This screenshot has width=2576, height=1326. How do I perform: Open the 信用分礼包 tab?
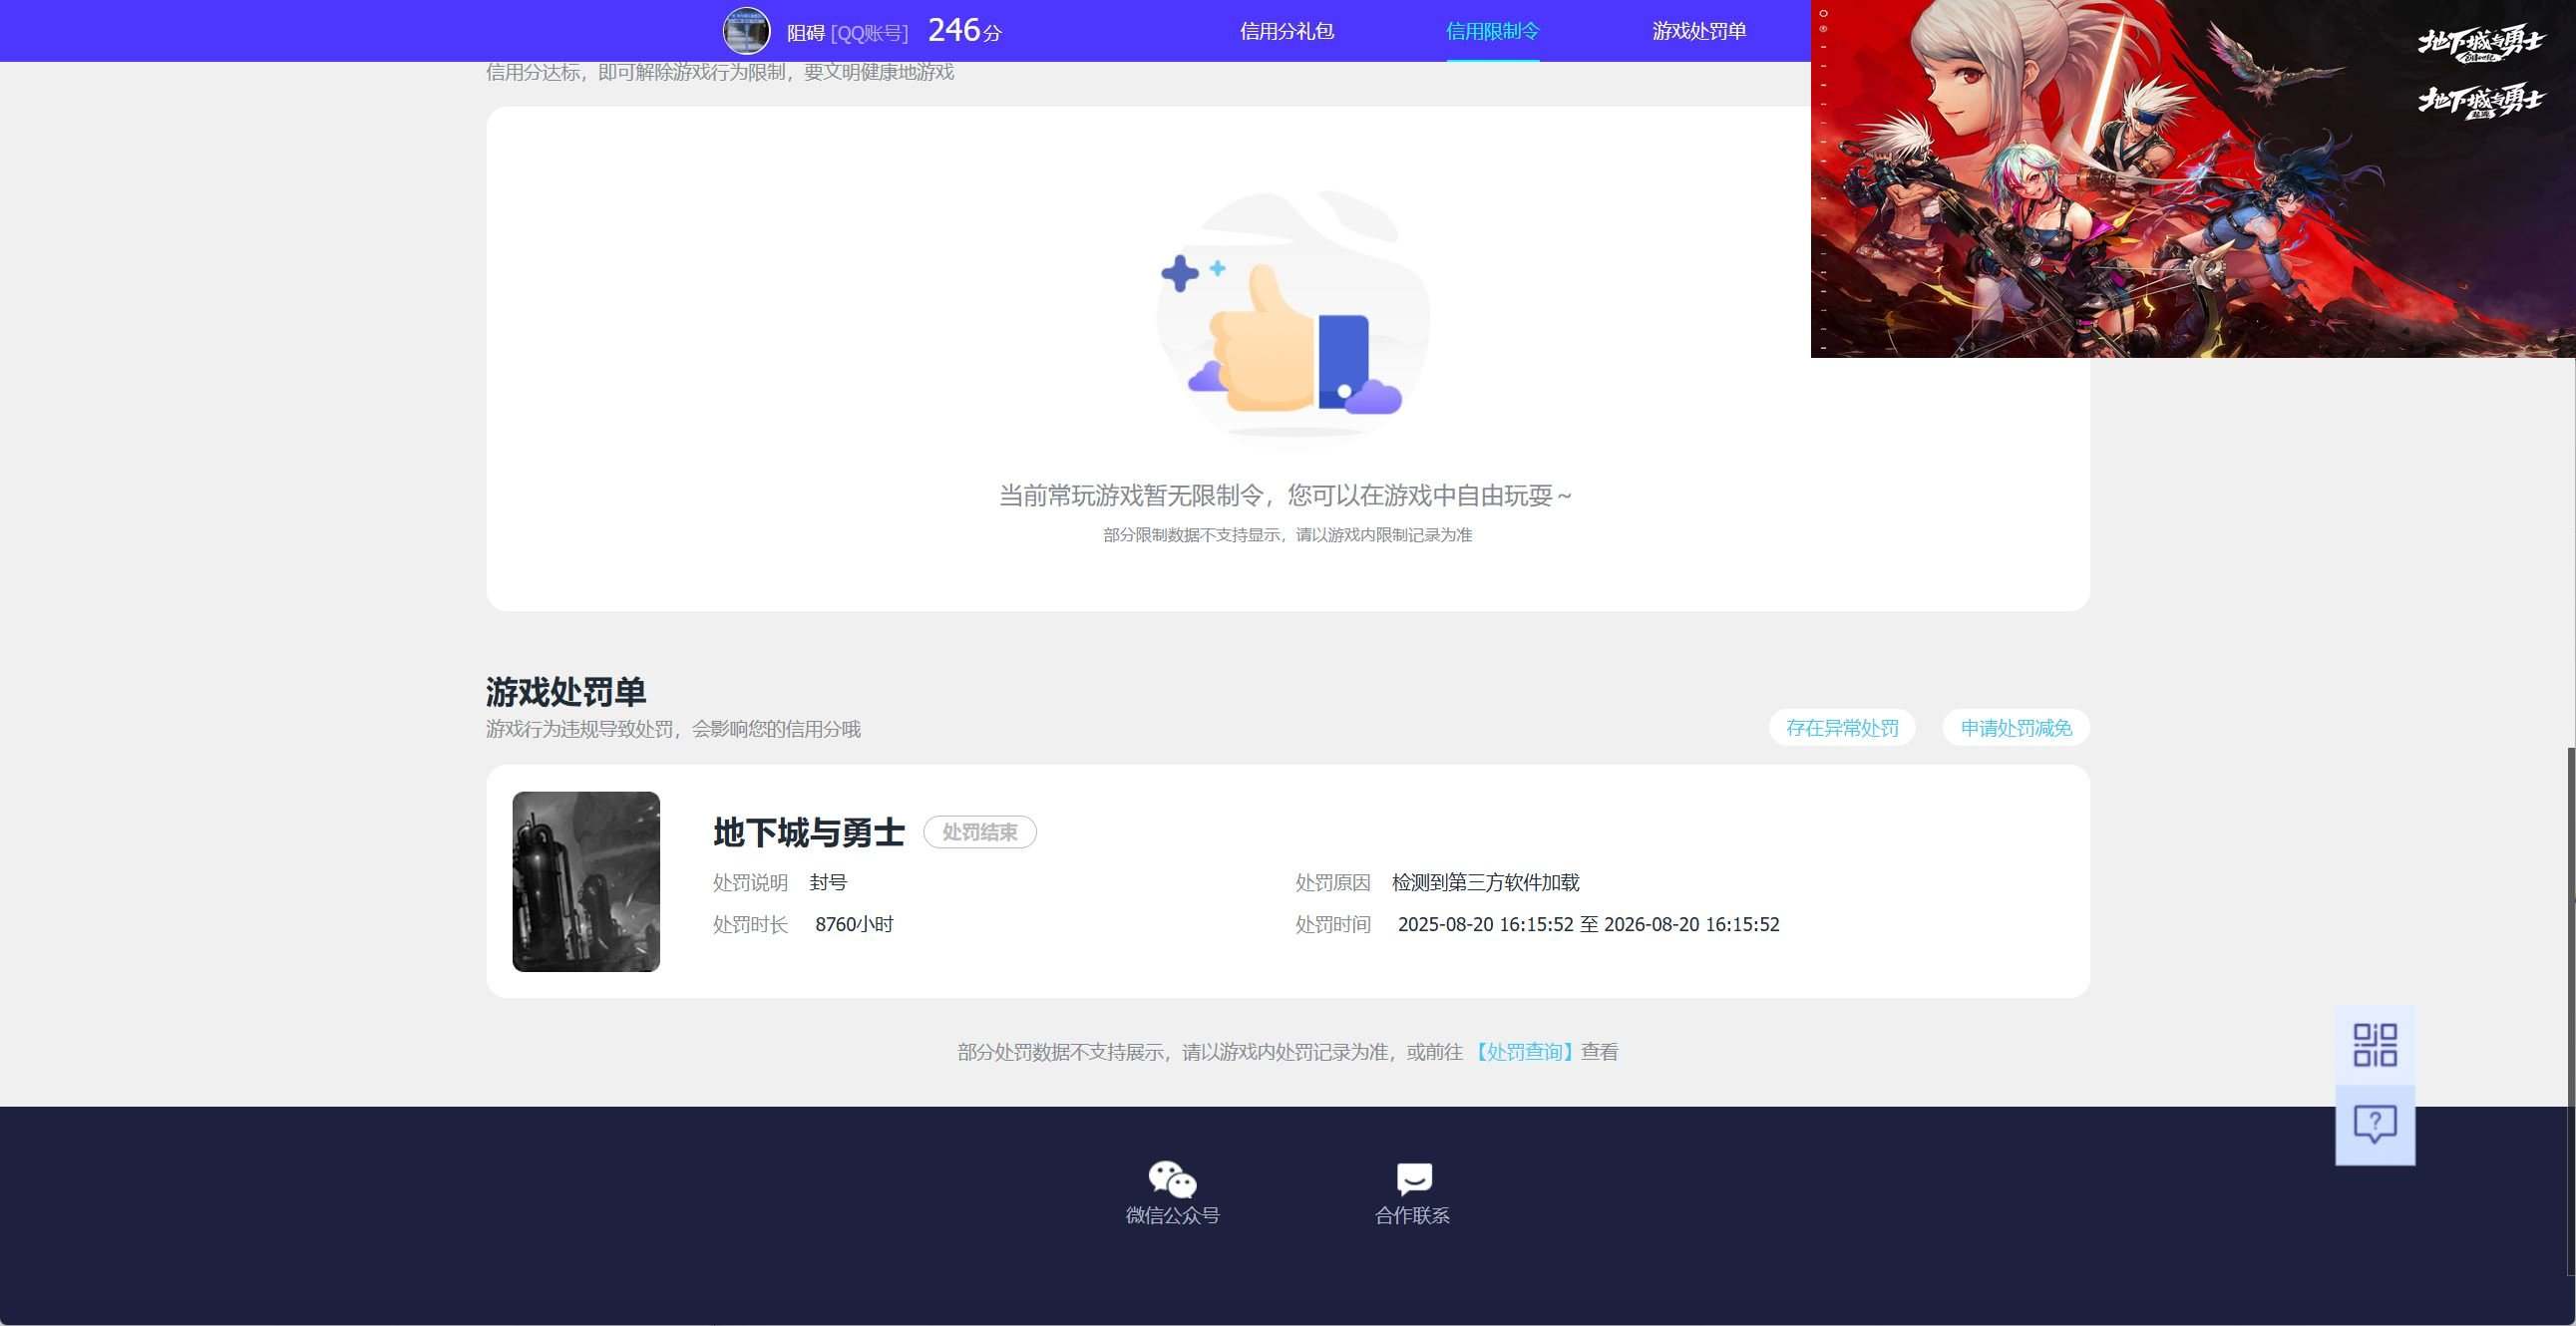point(1286,31)
